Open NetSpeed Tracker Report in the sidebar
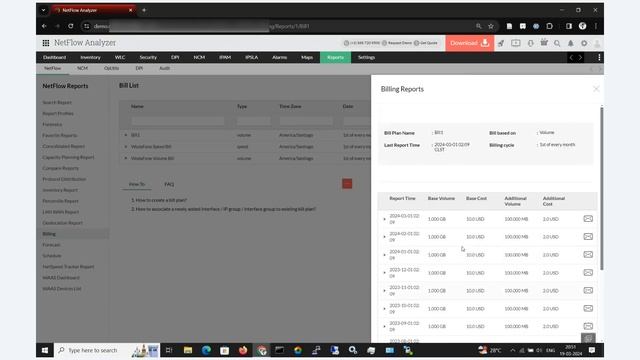The image size is (640, 360). click(x=68, y=267)
